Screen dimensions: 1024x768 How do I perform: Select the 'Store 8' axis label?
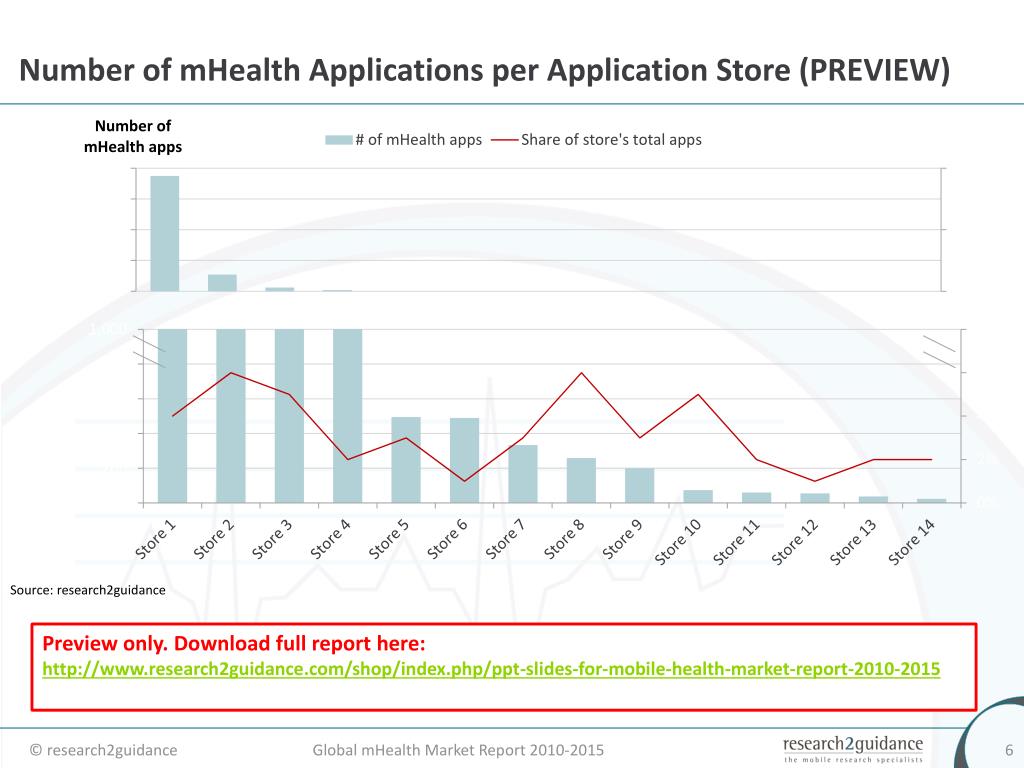[564, 539]
